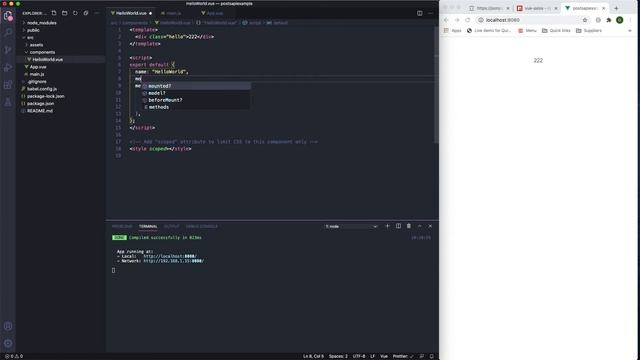Open Quick links bookmark folder

pos(556,31)
